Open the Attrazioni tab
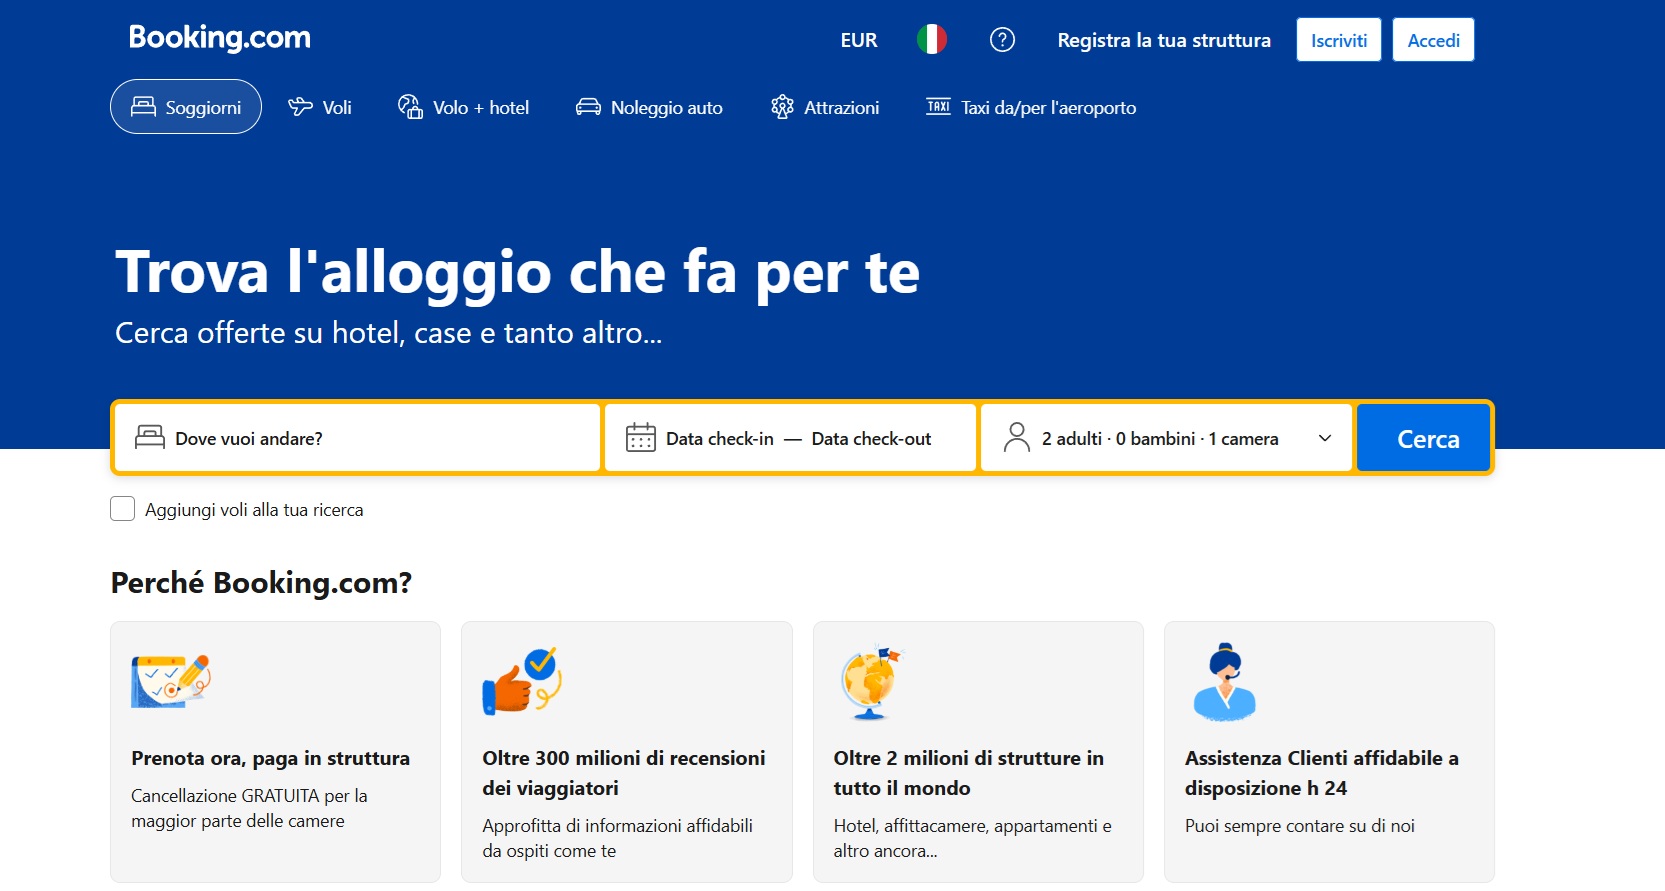This screenshot has height=891, width=1665. 825,107
